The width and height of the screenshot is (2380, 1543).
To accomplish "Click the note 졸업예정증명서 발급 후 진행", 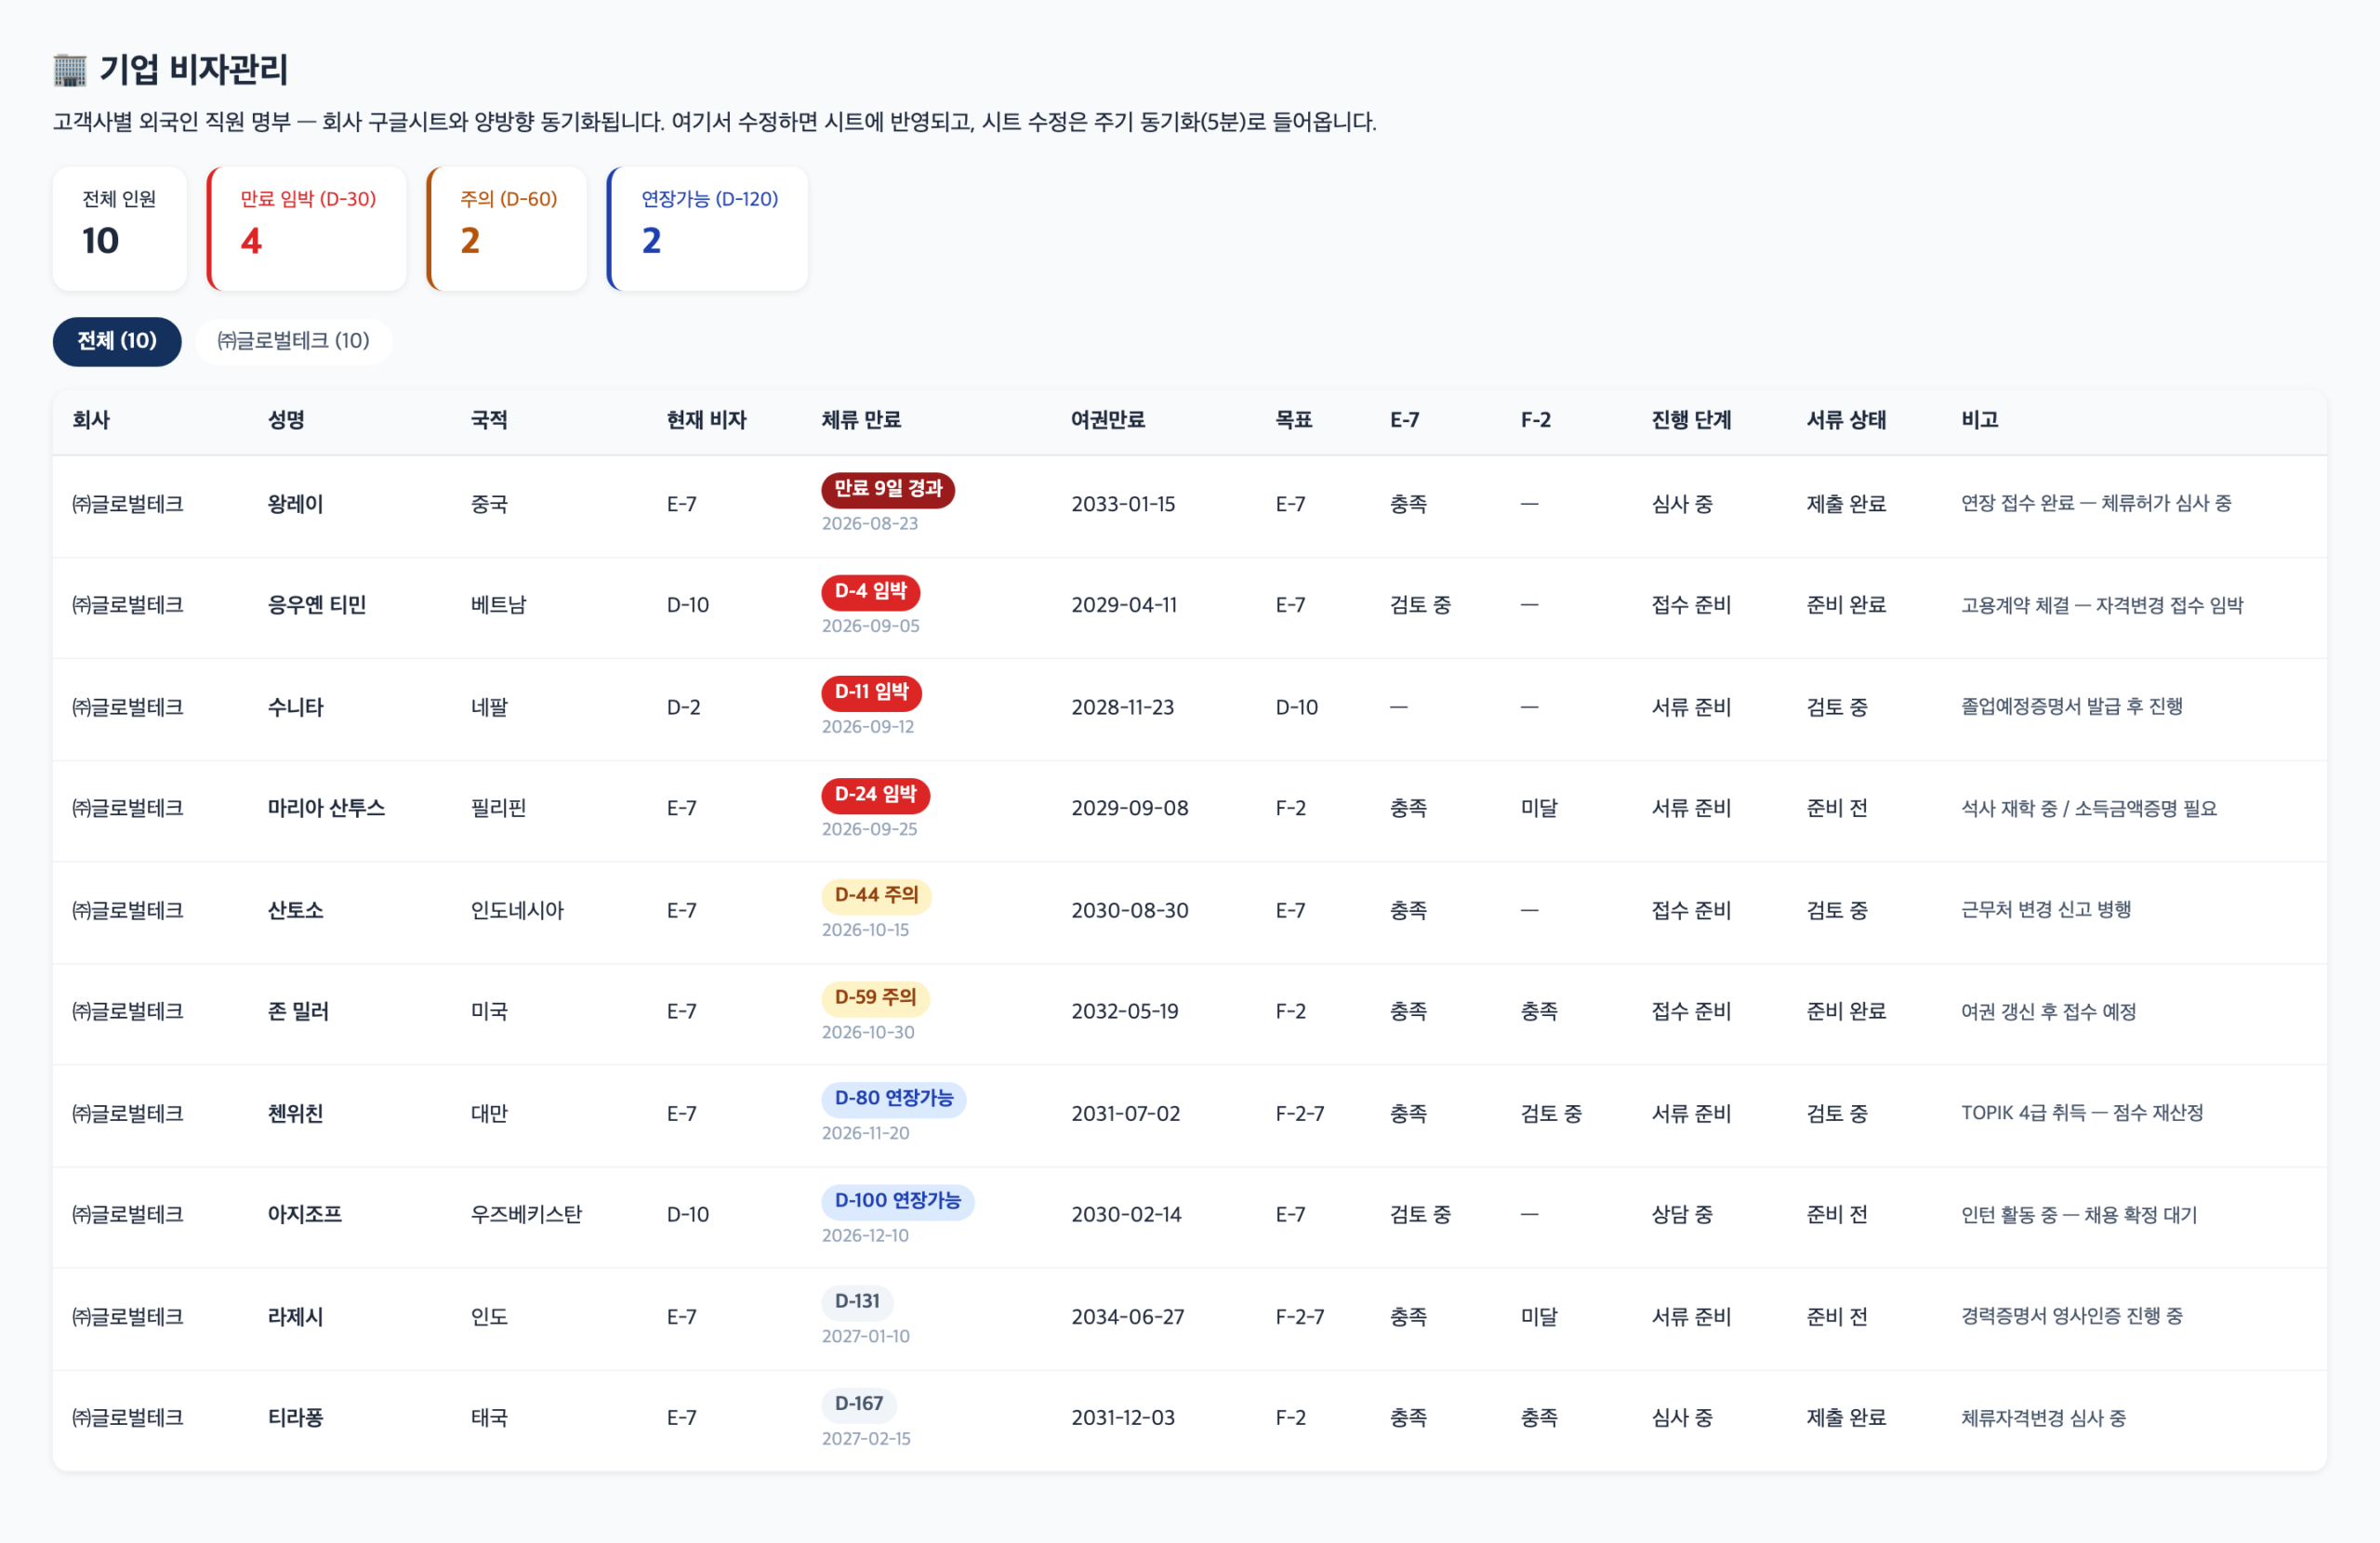I will tap(2071, 707).
